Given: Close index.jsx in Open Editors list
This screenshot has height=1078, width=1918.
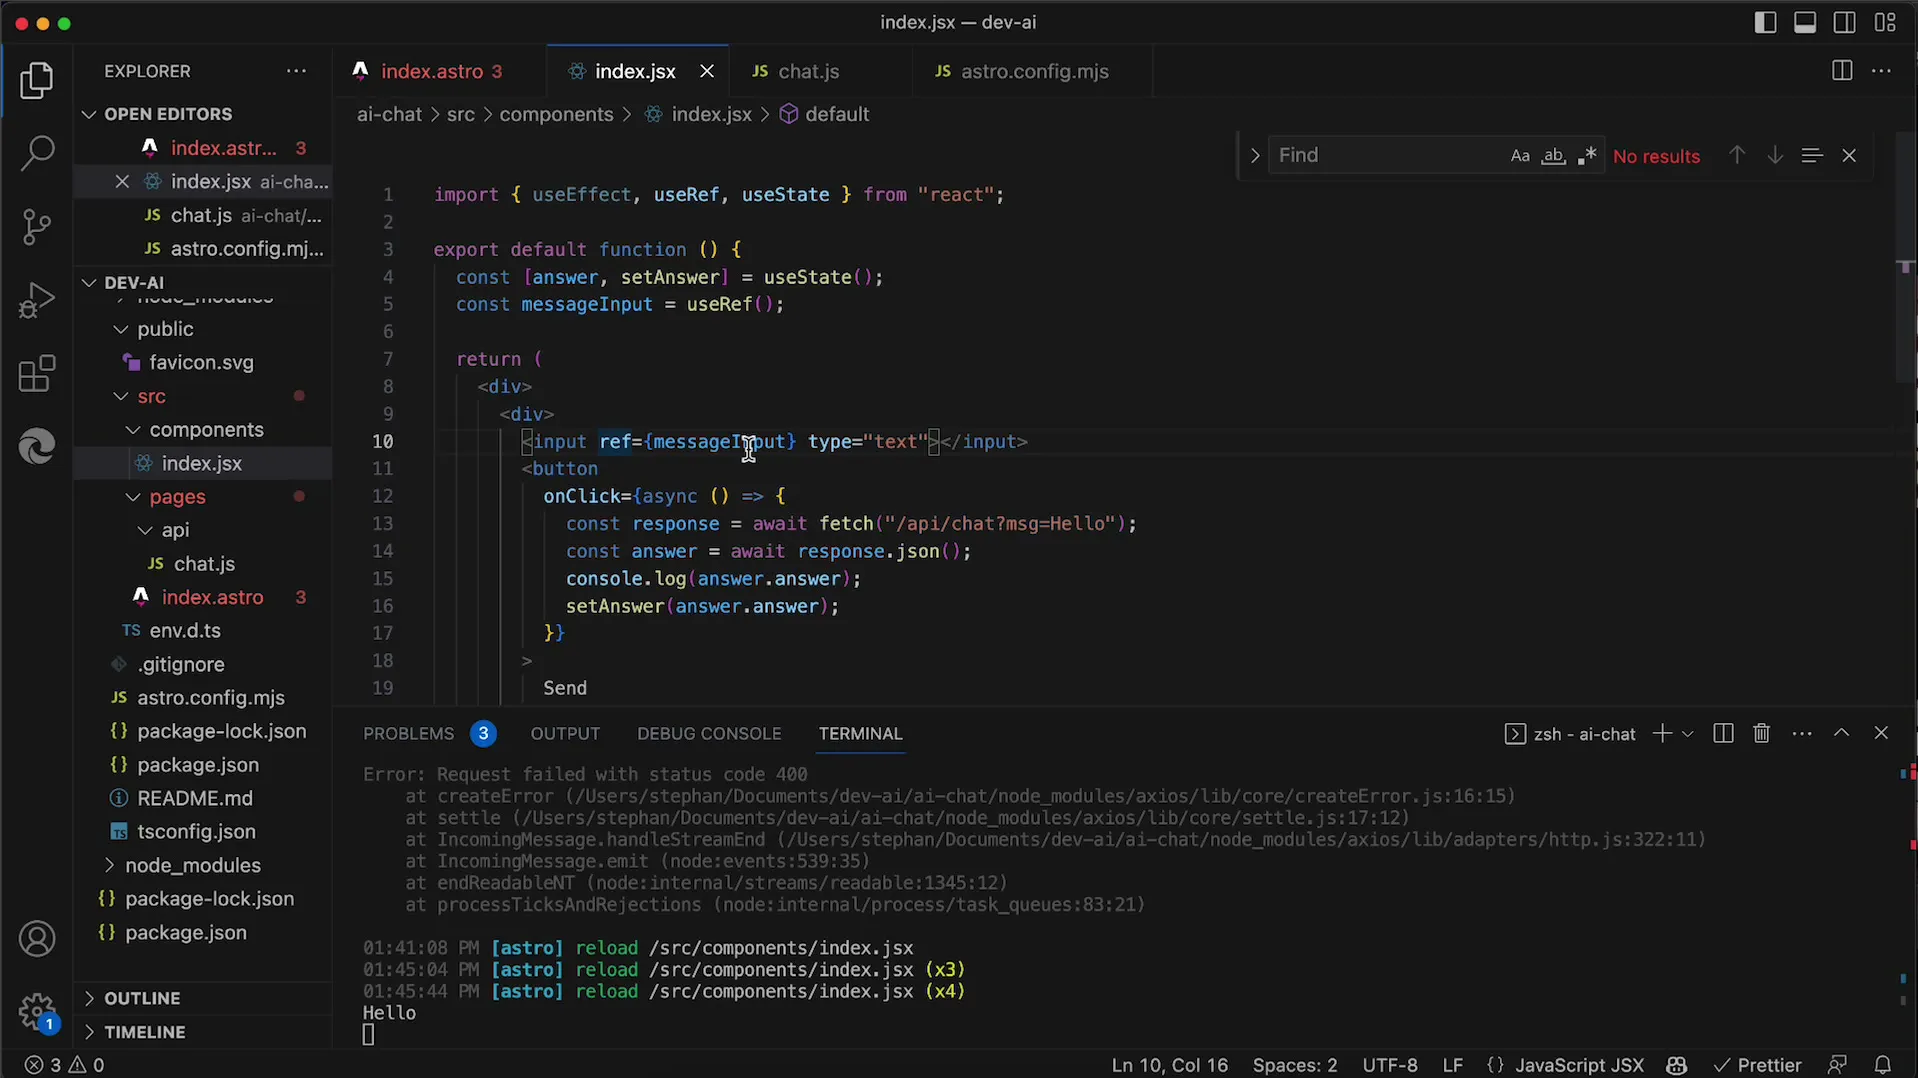Looking at the screenshot, I should [x=122, y=181].
